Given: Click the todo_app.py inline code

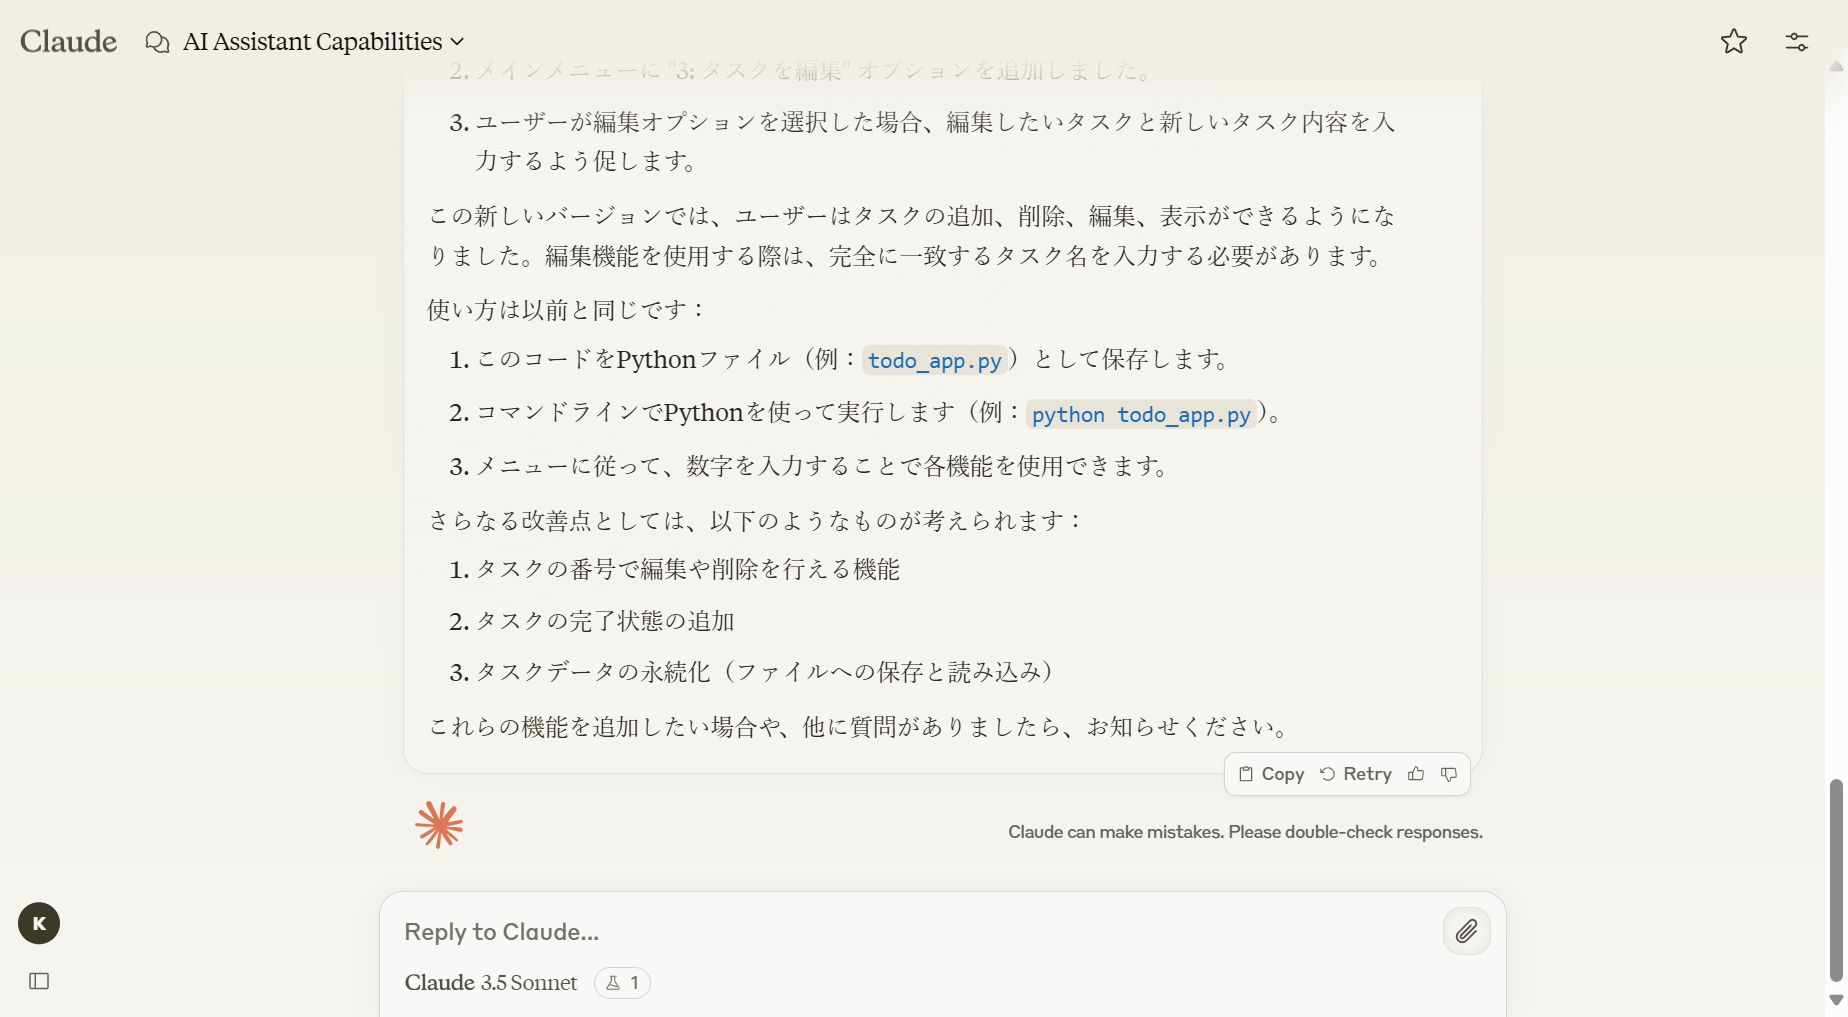Looking at the screenshot, I should click(934, 360).
